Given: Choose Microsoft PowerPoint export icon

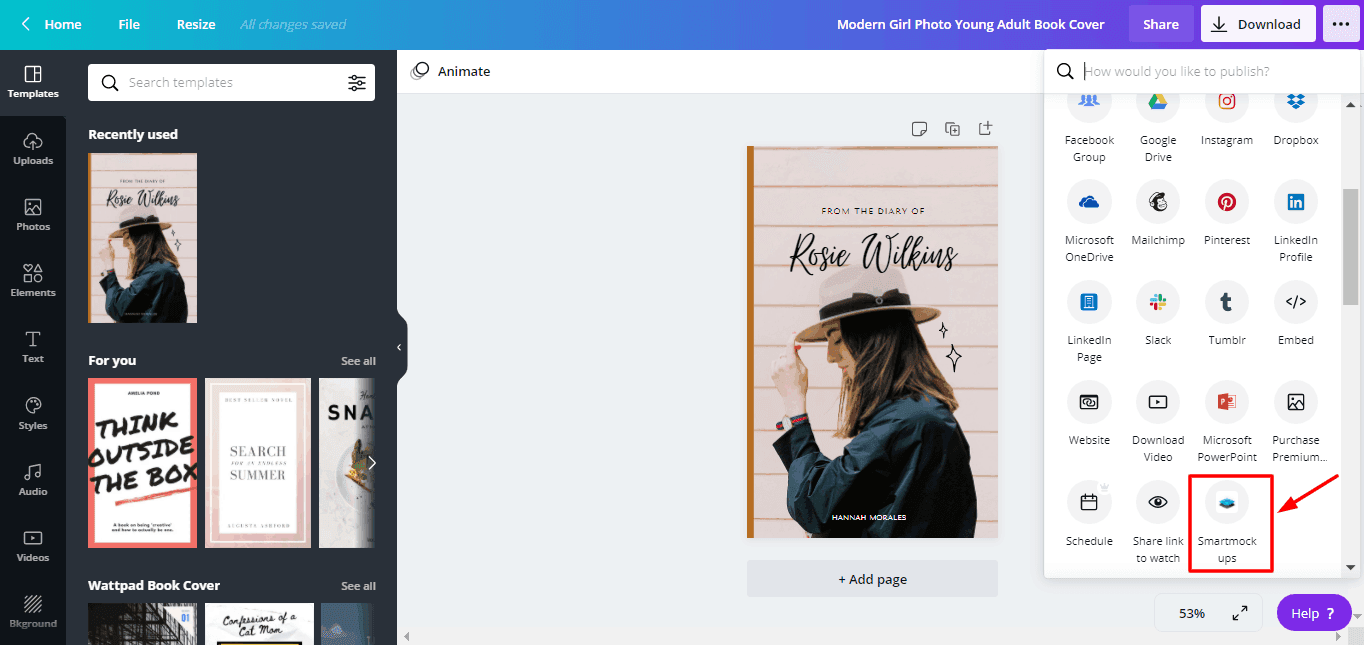Looking at the screenshot, I should (1227, 402).
